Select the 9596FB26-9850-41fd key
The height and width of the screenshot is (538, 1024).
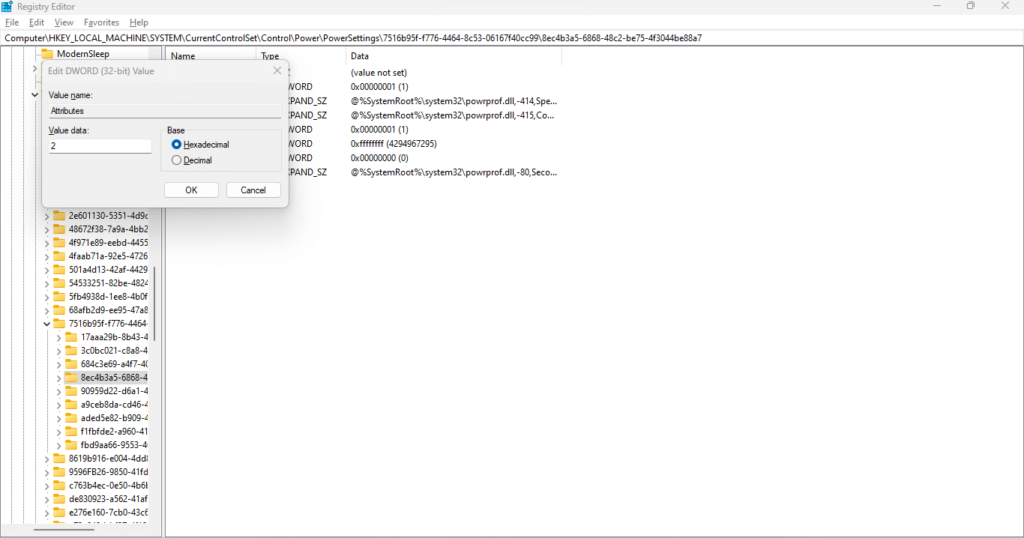pyautogui.click(x=108, y=472)
